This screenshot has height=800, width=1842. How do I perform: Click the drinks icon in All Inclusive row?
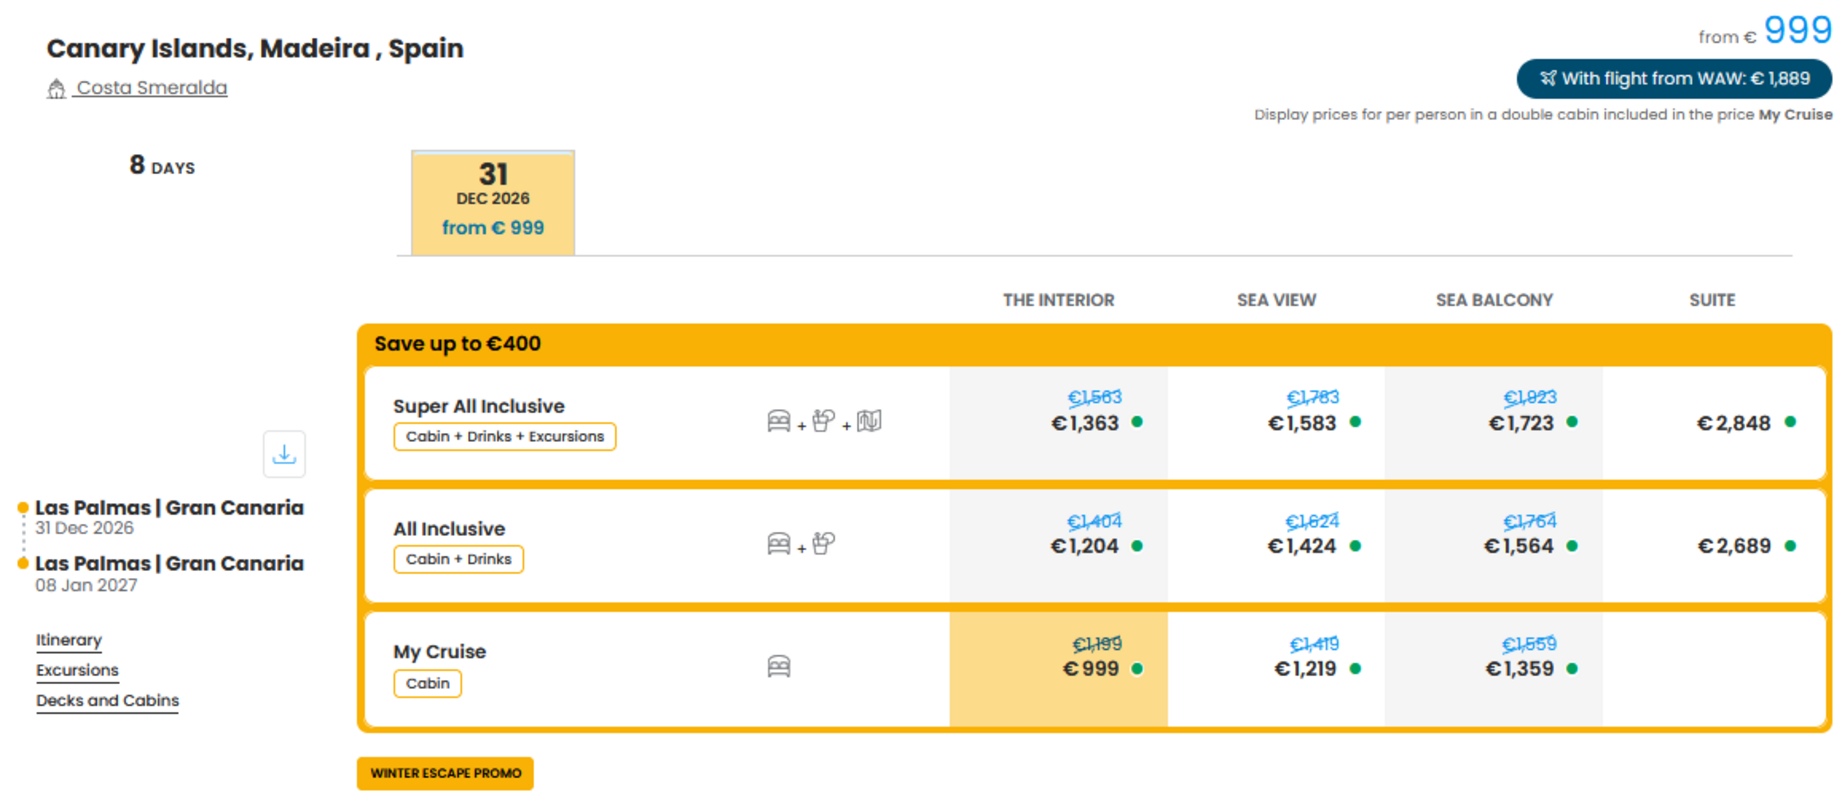tap(824, 543)
